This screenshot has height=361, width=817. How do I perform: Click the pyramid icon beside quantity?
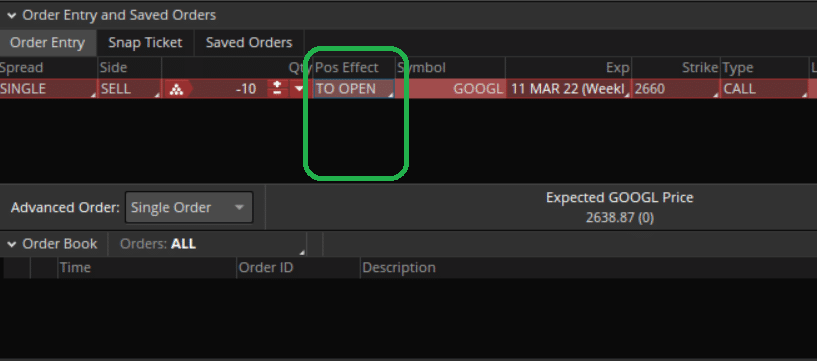pyautogui.click(x=177, y=89)
